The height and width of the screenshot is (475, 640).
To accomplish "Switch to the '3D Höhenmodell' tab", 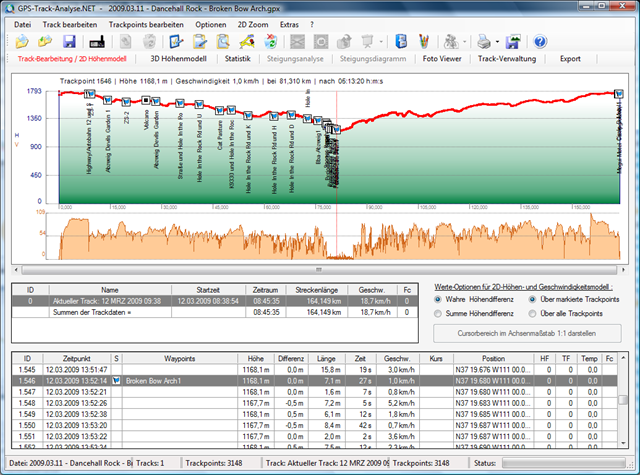I will 179,59.
